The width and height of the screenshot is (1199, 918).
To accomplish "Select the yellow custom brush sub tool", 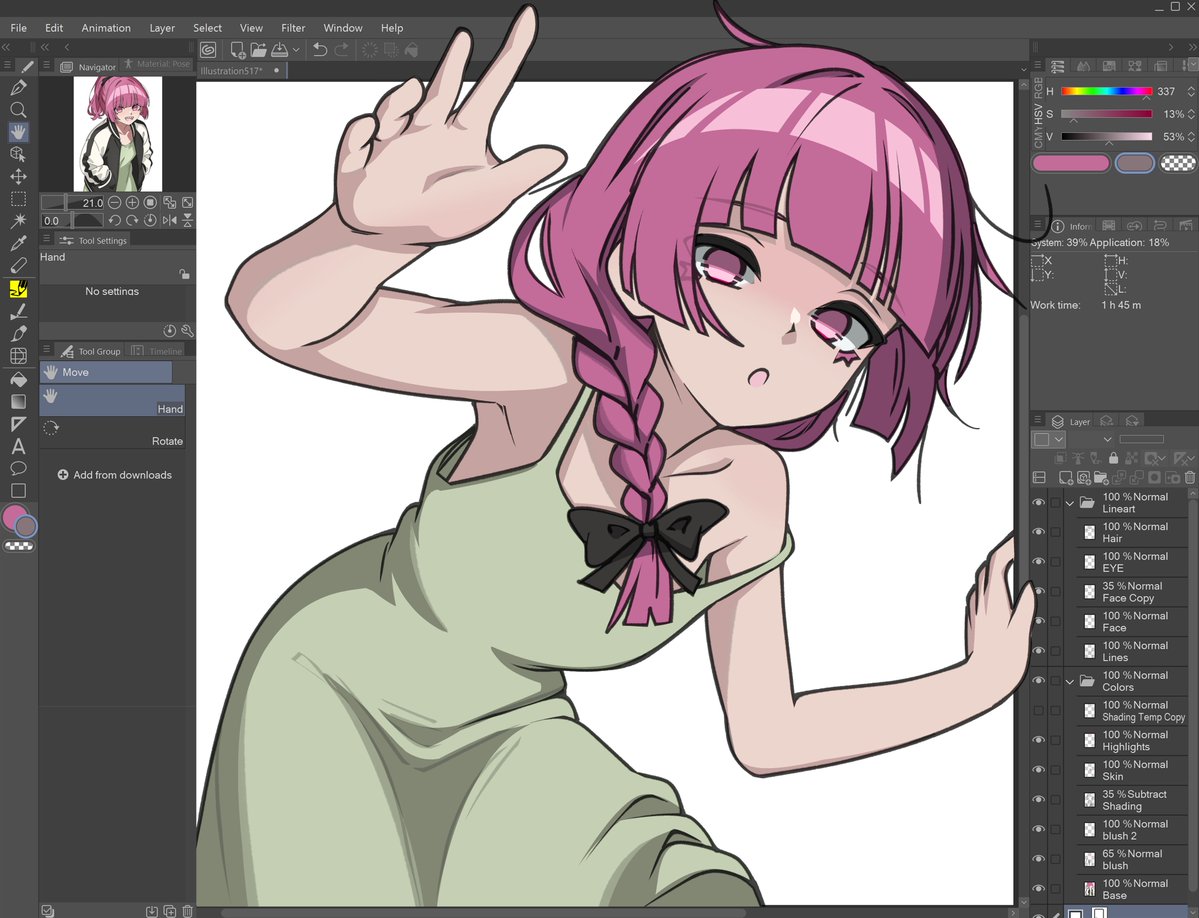I will pyautogui.click(x=18, y=289).
